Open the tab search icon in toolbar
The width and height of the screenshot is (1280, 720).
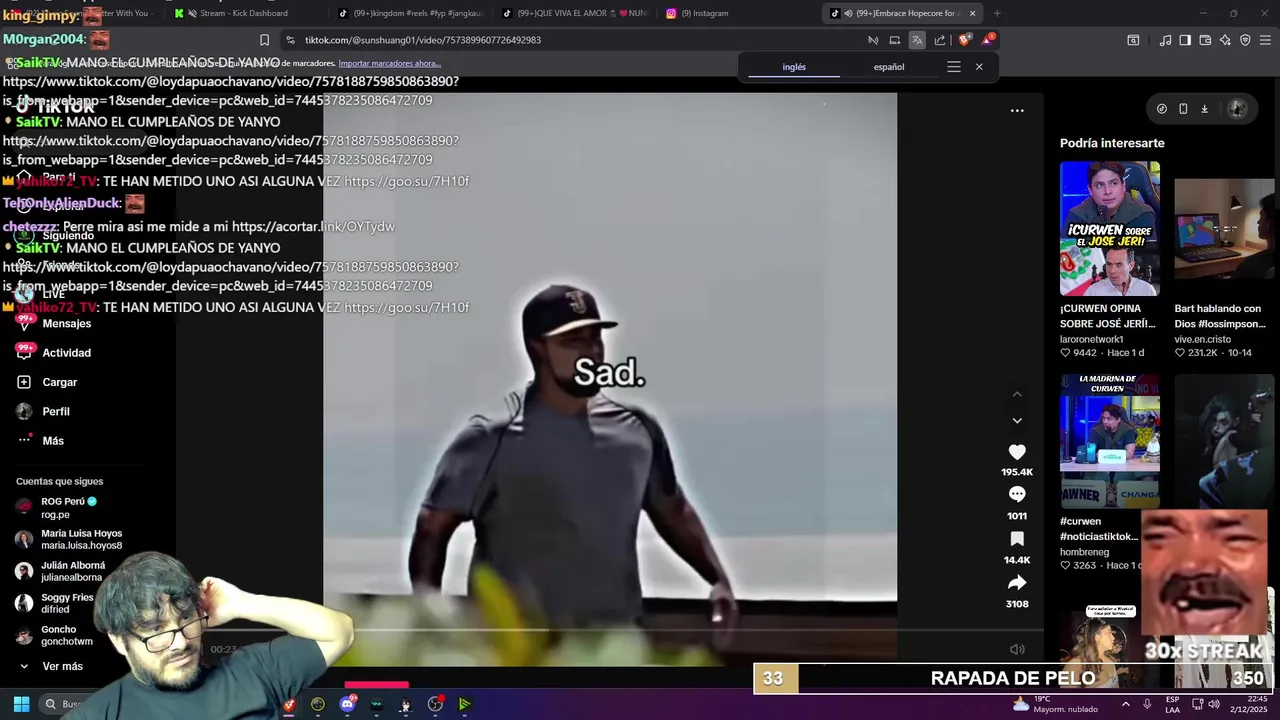tap(1133, 40)
